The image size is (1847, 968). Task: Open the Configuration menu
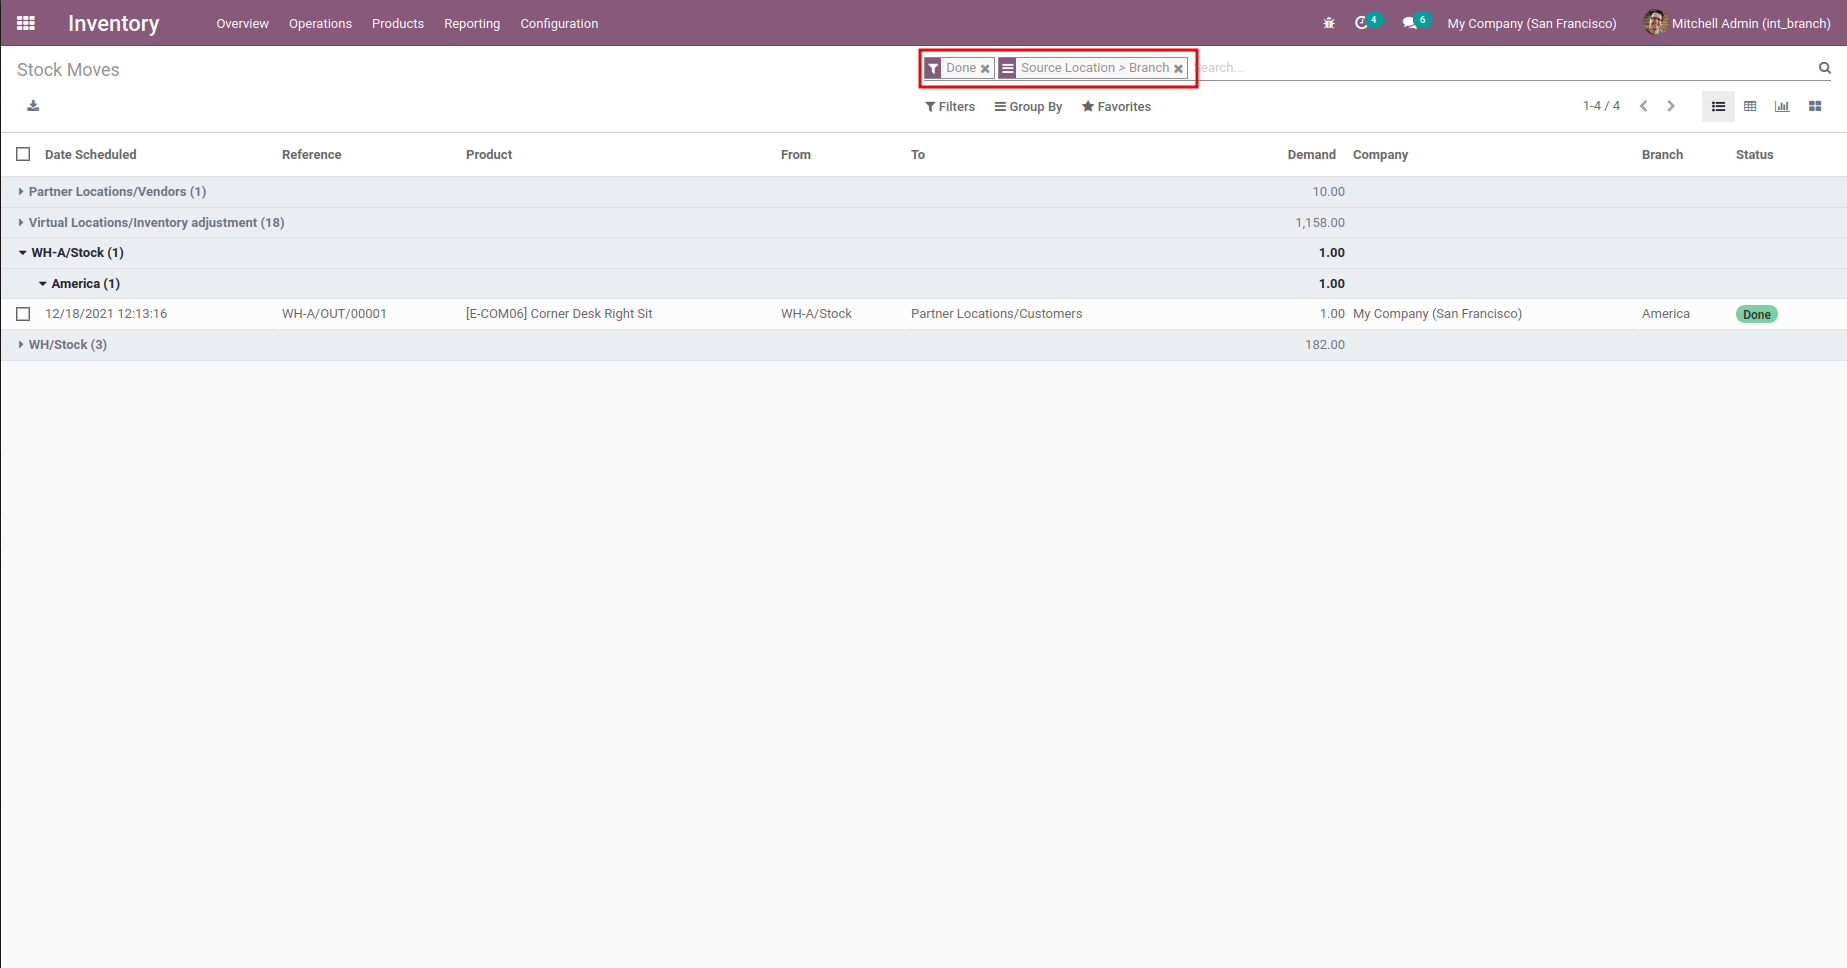pos(559,23)
